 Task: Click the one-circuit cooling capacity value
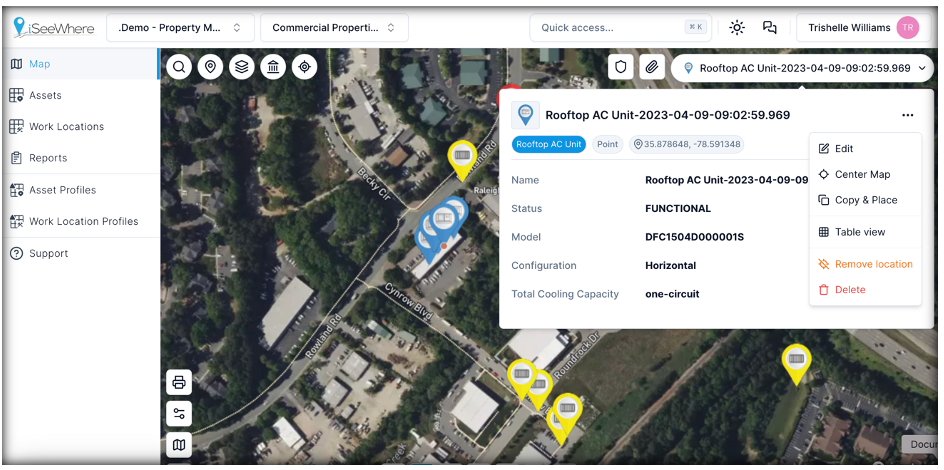(x=672, y=294)
